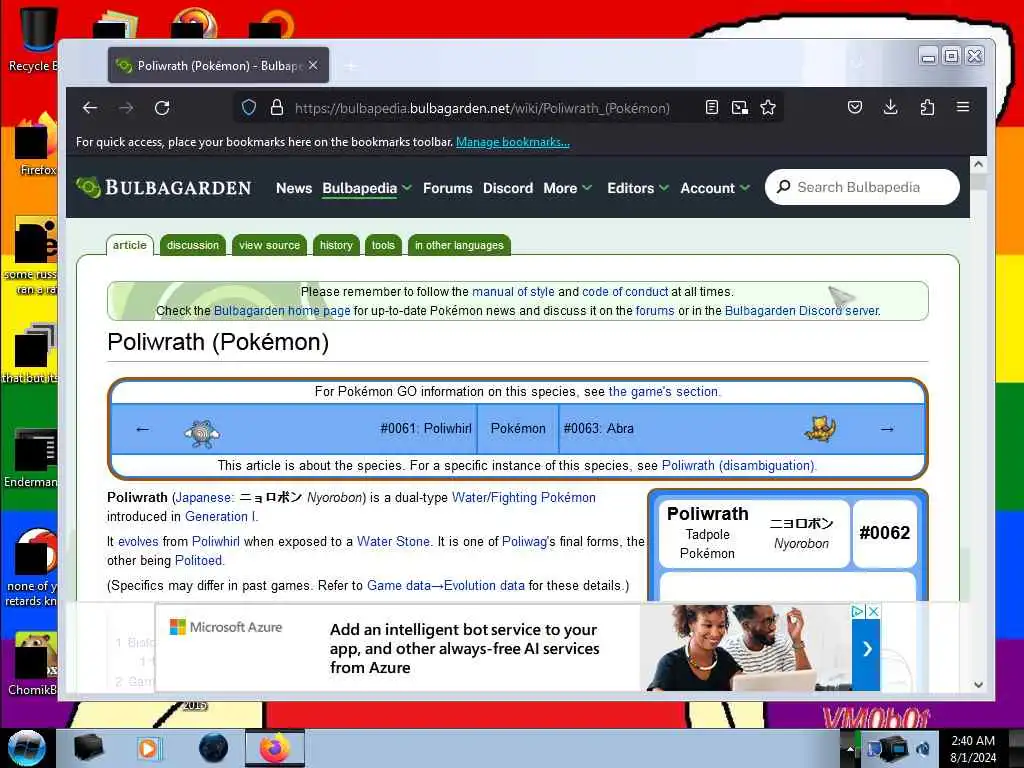Follow the #0063 Abra link
Viewport: 1024px width, 768px height.
599,428
